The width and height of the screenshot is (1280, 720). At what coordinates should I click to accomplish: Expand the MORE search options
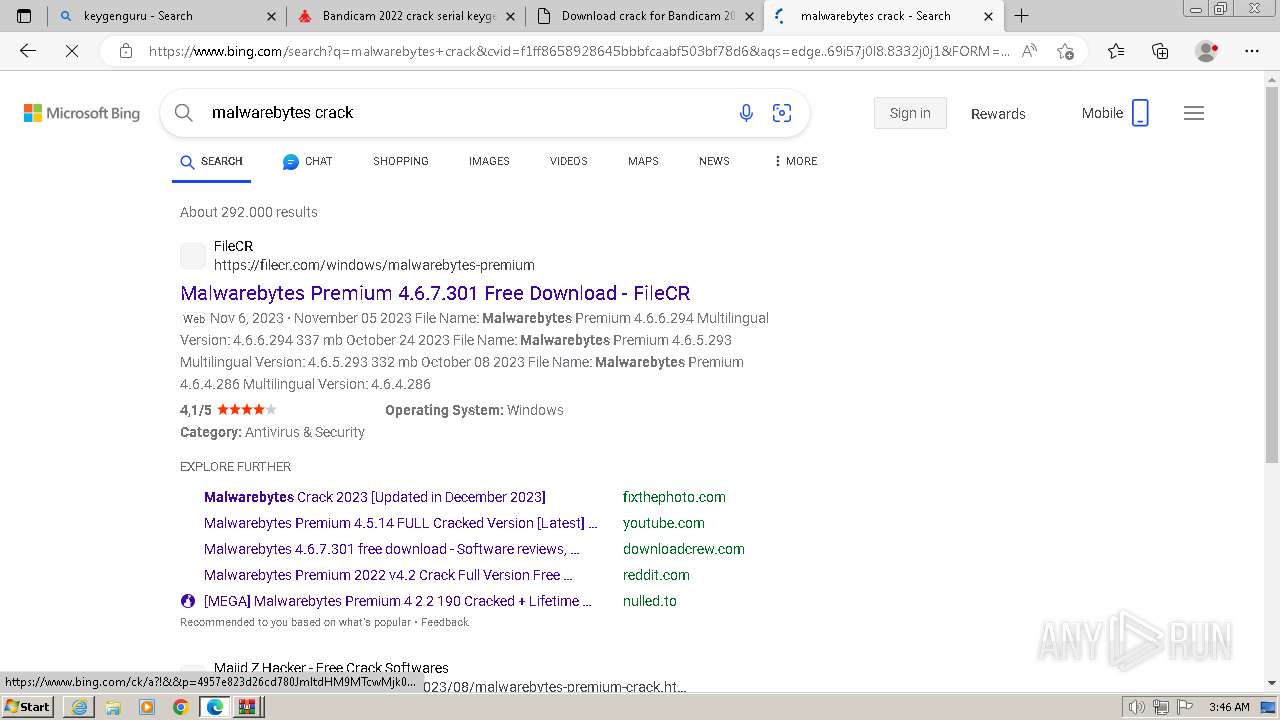[795, 161]
